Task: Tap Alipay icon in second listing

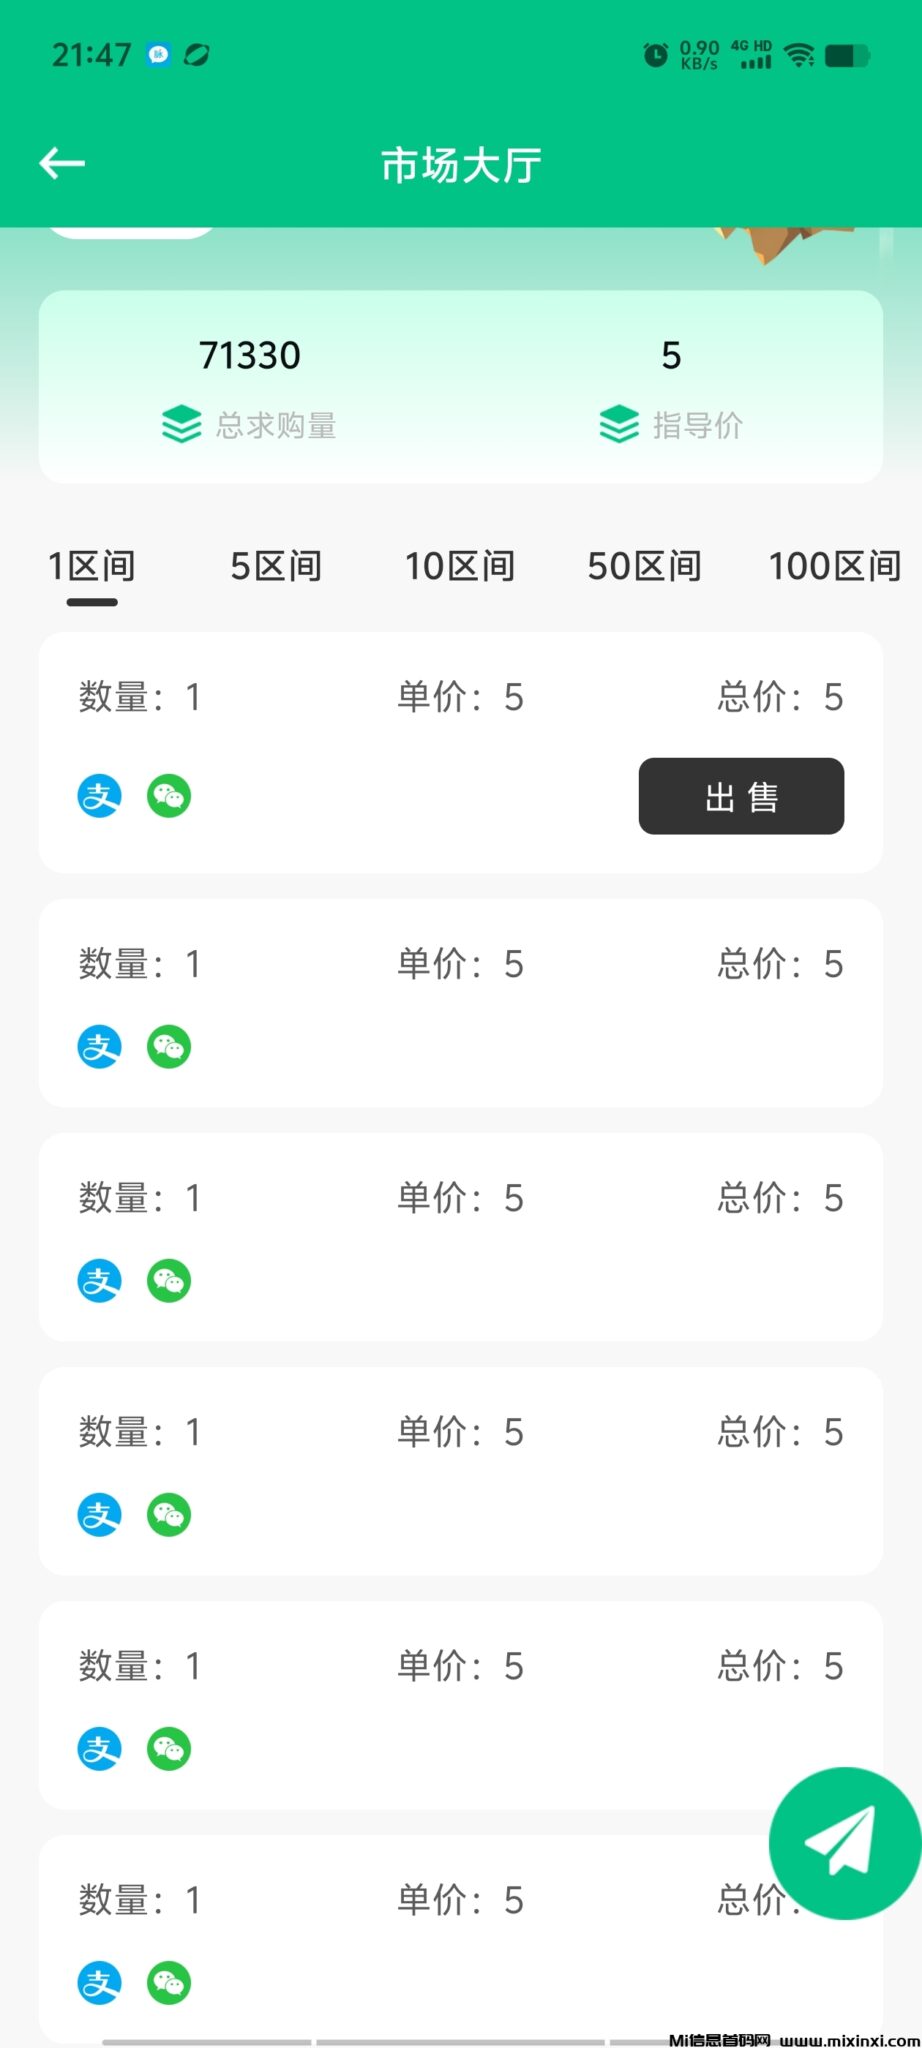Action: 99,1047
